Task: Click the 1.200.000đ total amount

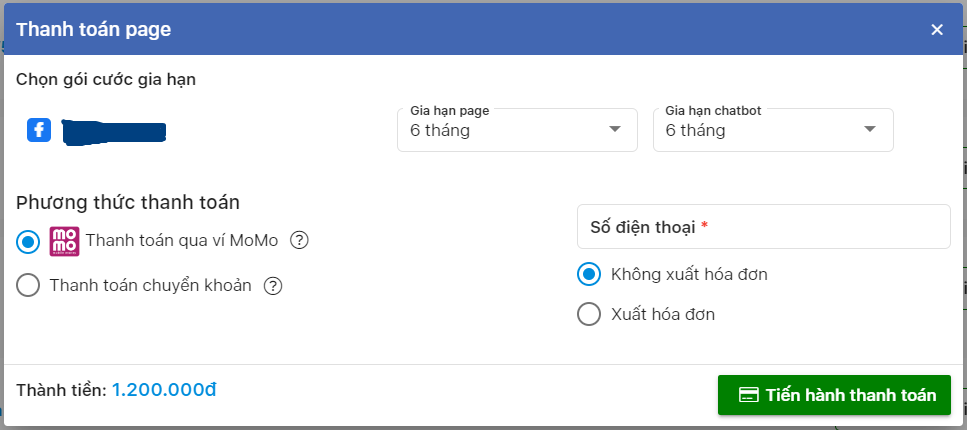Action: (164, 390)
